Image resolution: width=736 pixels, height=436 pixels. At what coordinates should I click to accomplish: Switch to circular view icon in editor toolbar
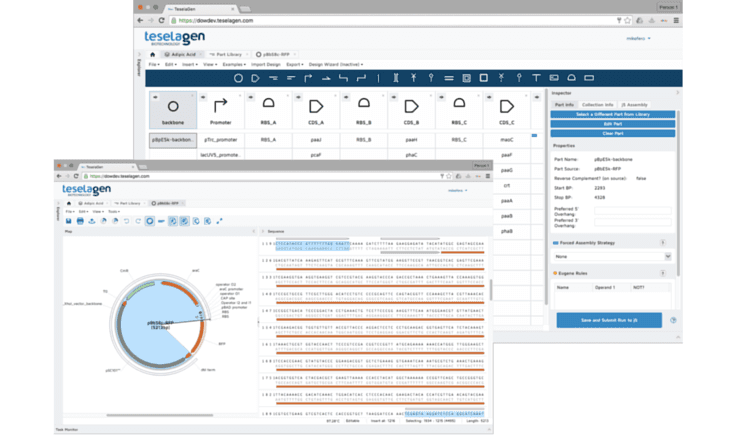(150, 221)
